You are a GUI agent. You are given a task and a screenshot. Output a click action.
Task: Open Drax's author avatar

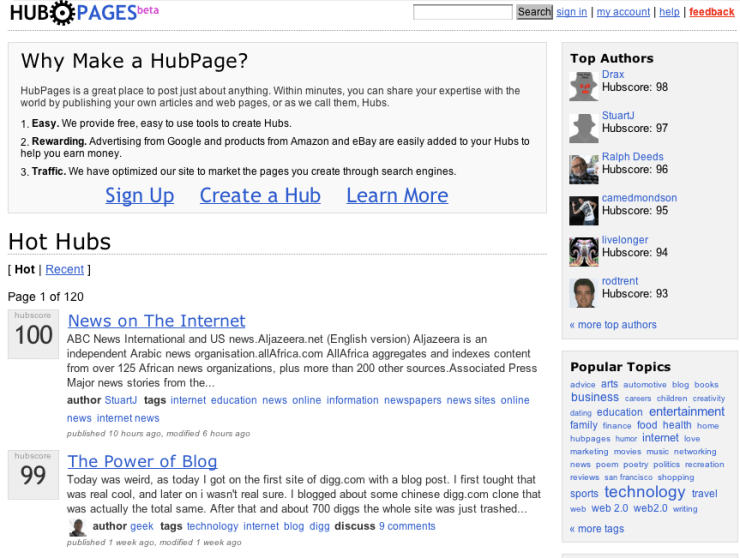583,86
